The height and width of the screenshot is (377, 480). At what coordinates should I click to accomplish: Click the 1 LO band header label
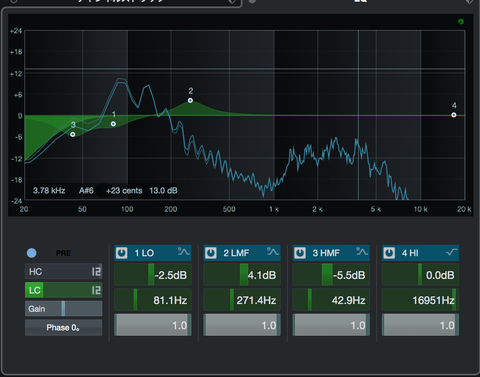[x=144, y=253]
